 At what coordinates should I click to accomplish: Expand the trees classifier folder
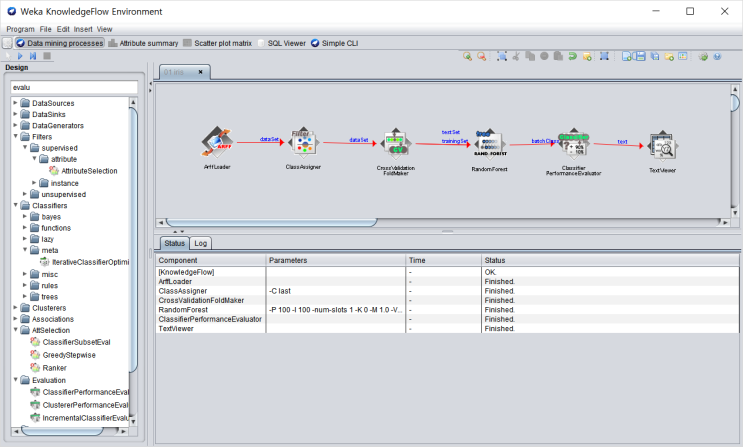[25, 296]
